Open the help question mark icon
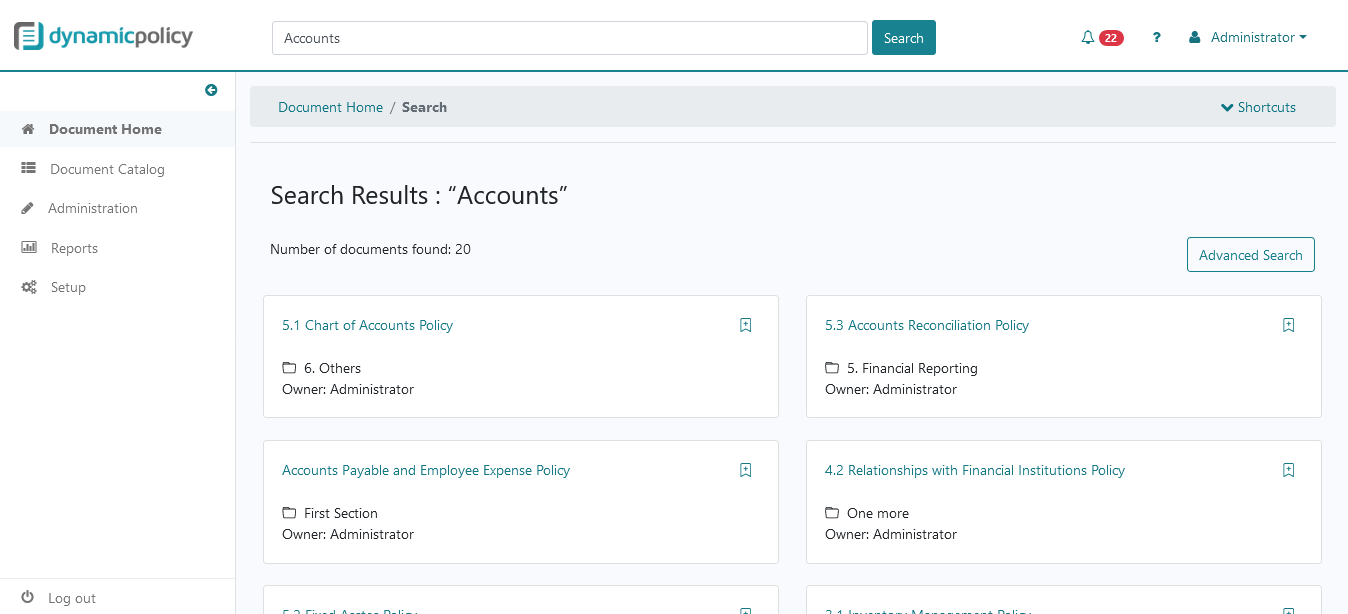The height and width of the screenshot is (614, 1348). point(1157,38)
